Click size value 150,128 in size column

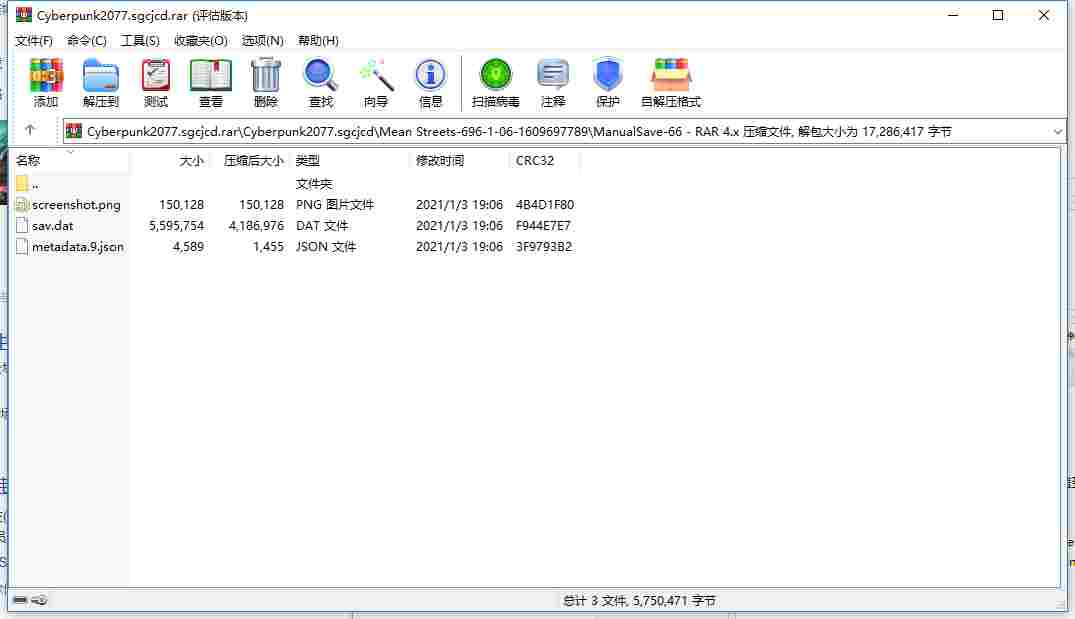click(181, 204)
